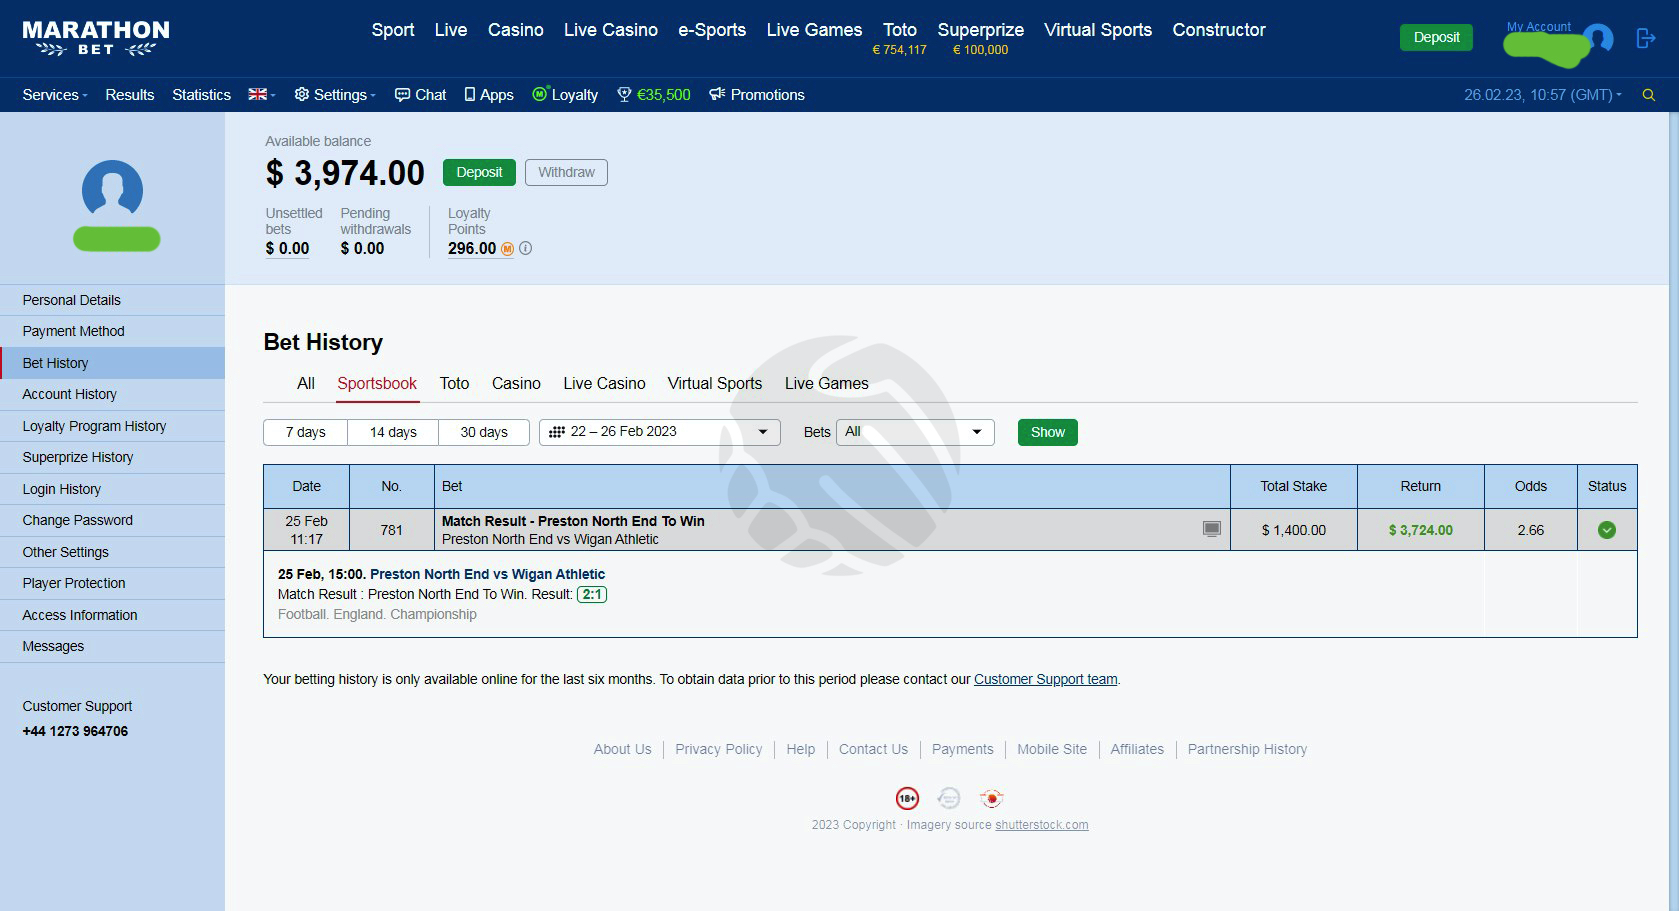Click the search magnifier icon
The image size is (1679, 911).
(1649, 95)
